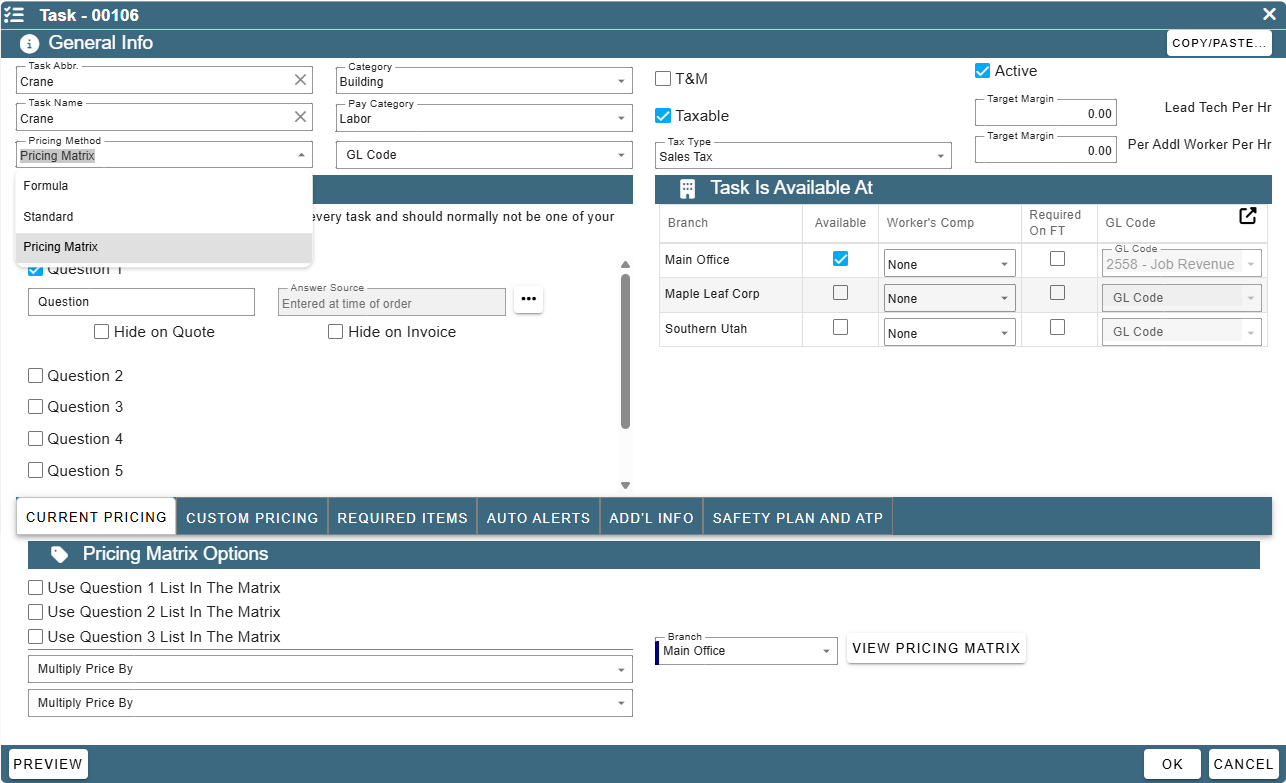Choose Standard from Pricing Method list
1286x783 pixels.
164,217
